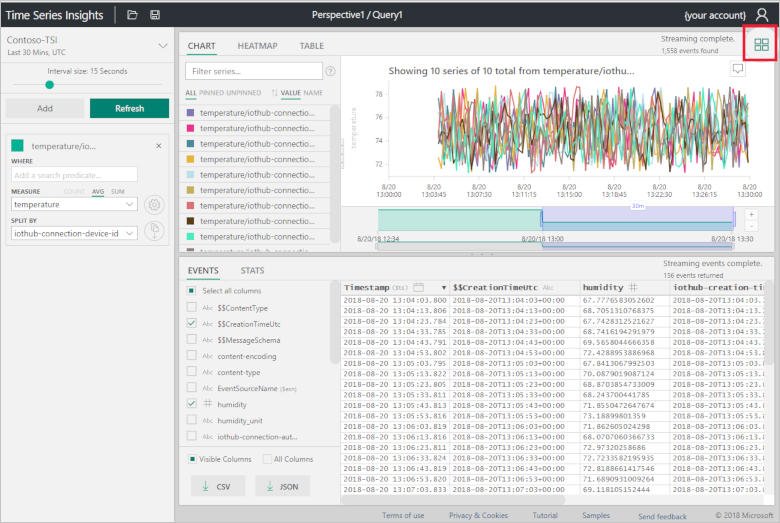
Task: Download events as JSON
Action: click(x=283, y=486)
